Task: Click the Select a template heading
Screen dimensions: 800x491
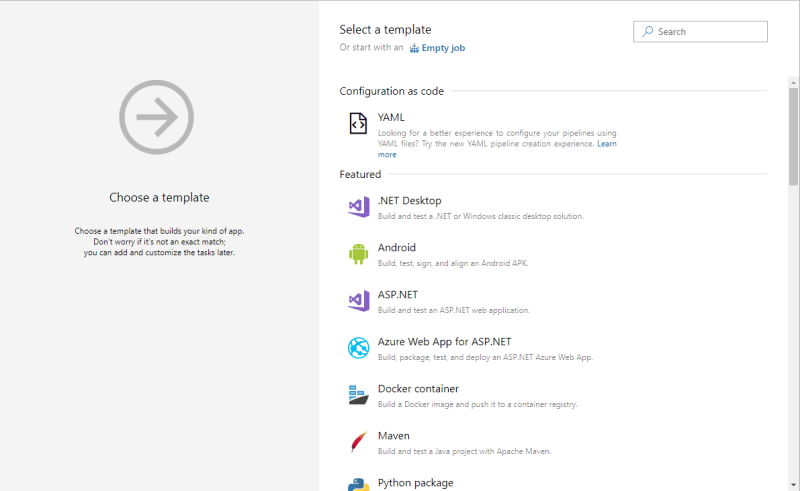Action: [385, 30]
